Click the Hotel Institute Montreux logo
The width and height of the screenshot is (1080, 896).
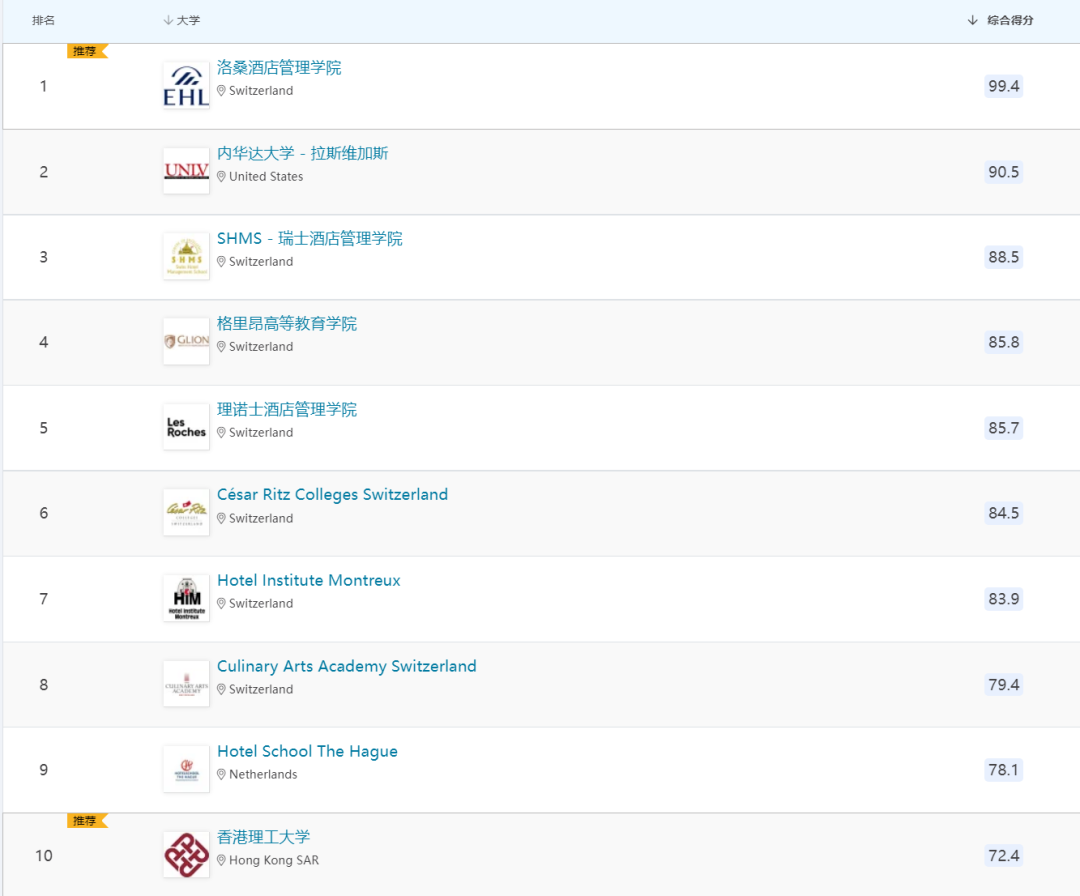(x=186, y=599)
